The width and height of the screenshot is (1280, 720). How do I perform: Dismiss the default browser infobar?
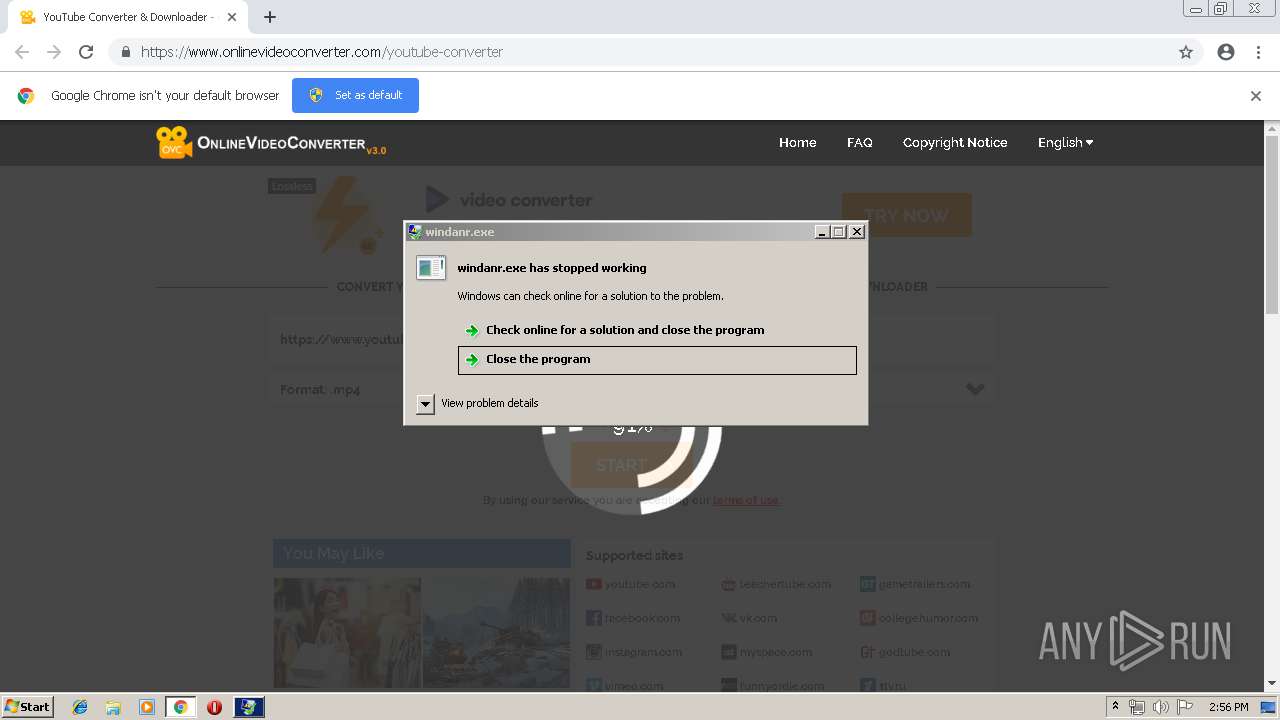click(1255, 96)
